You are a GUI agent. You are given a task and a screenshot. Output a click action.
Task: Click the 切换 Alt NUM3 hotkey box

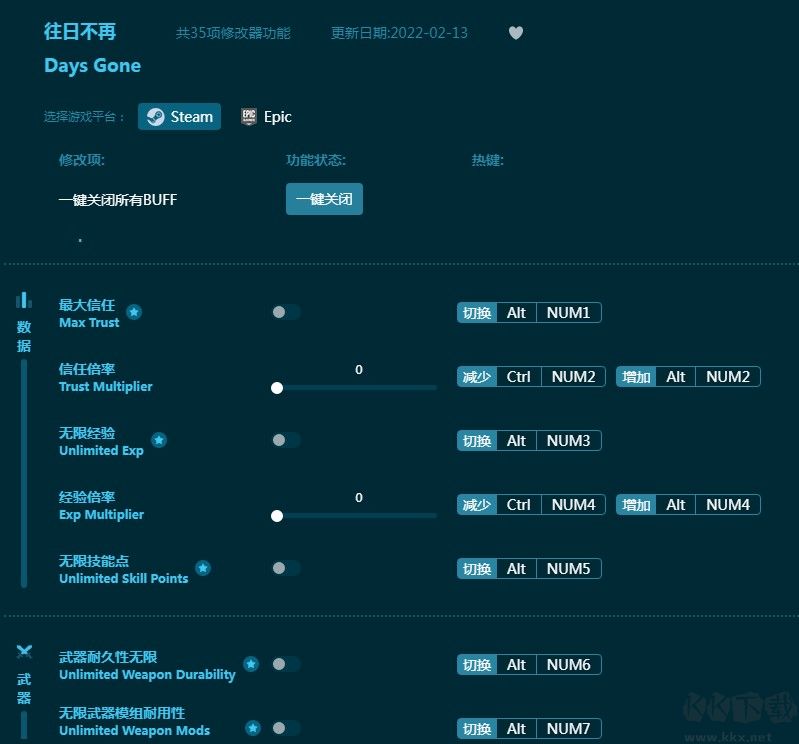click(529, 440)
